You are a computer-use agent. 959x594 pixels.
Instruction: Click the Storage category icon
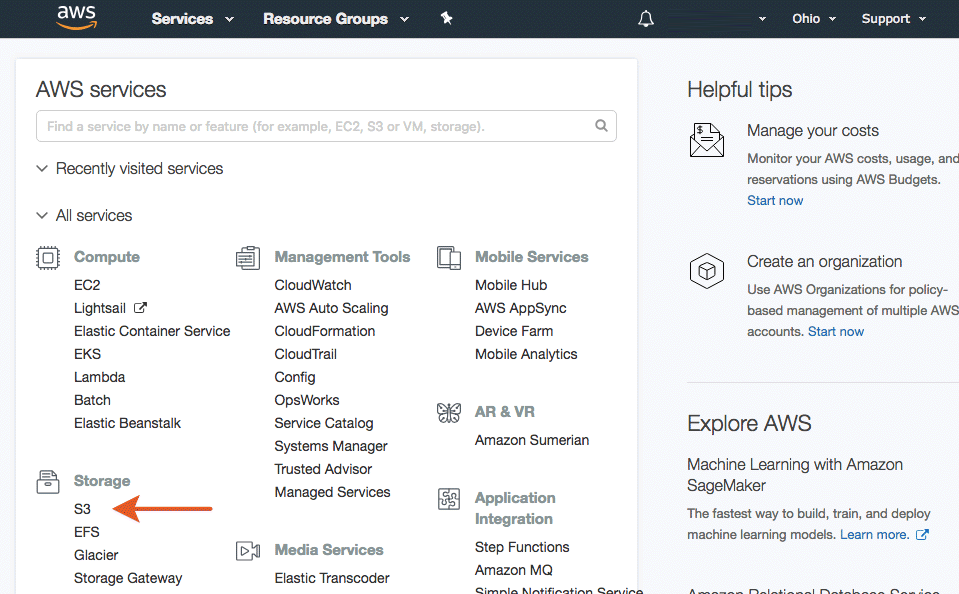pos(48,481)
